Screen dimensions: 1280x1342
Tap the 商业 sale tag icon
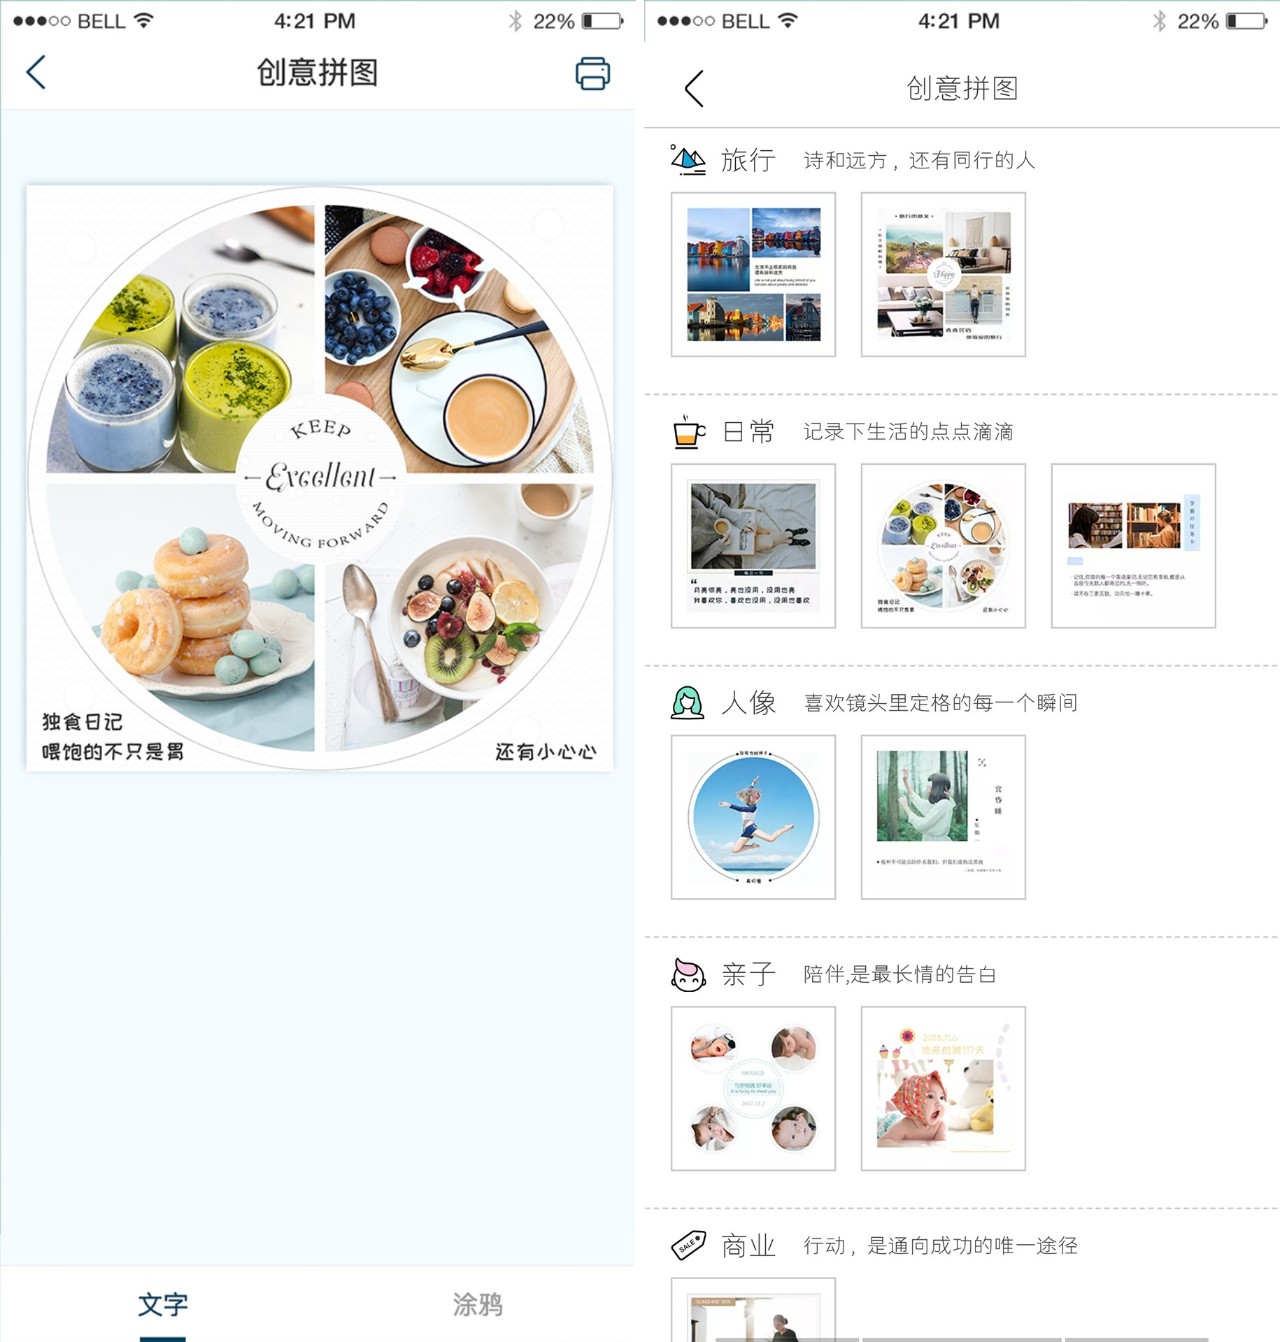tap(688, 1245)
